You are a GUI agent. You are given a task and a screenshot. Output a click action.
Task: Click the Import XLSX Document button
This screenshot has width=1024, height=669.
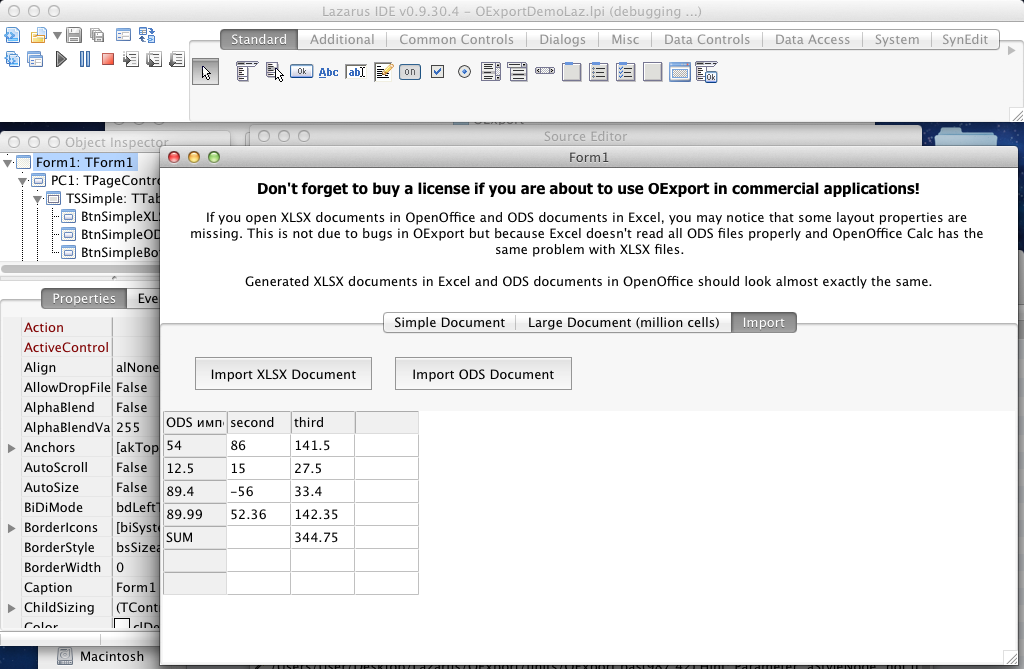coord(283,374)
